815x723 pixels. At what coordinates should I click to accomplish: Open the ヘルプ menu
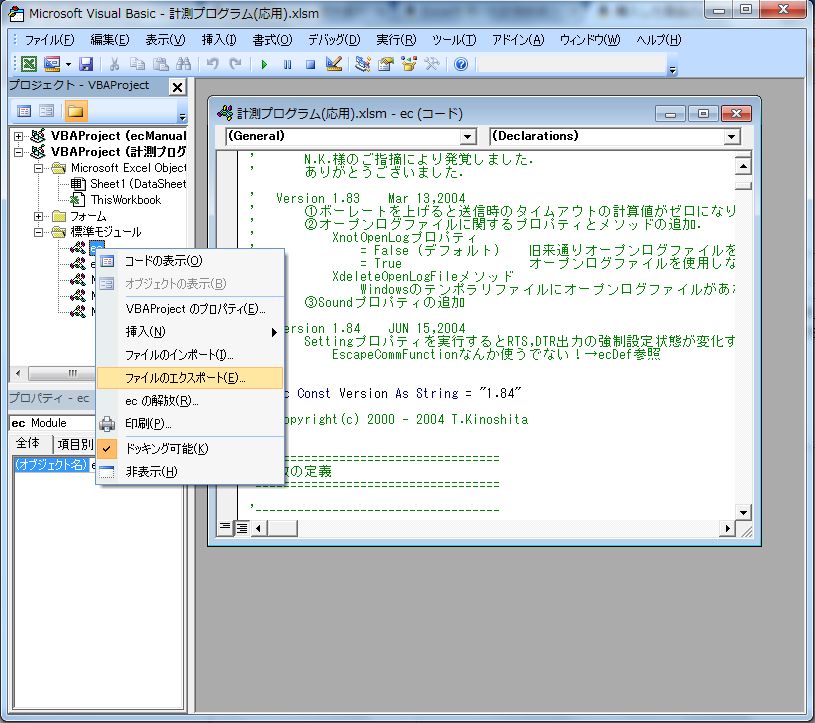pyautogui.click(x=659, y=40)
